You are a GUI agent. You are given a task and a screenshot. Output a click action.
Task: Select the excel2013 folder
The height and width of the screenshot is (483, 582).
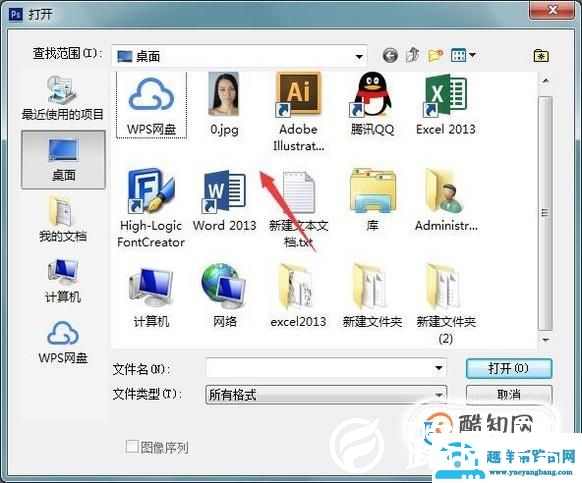click(298, 296)
